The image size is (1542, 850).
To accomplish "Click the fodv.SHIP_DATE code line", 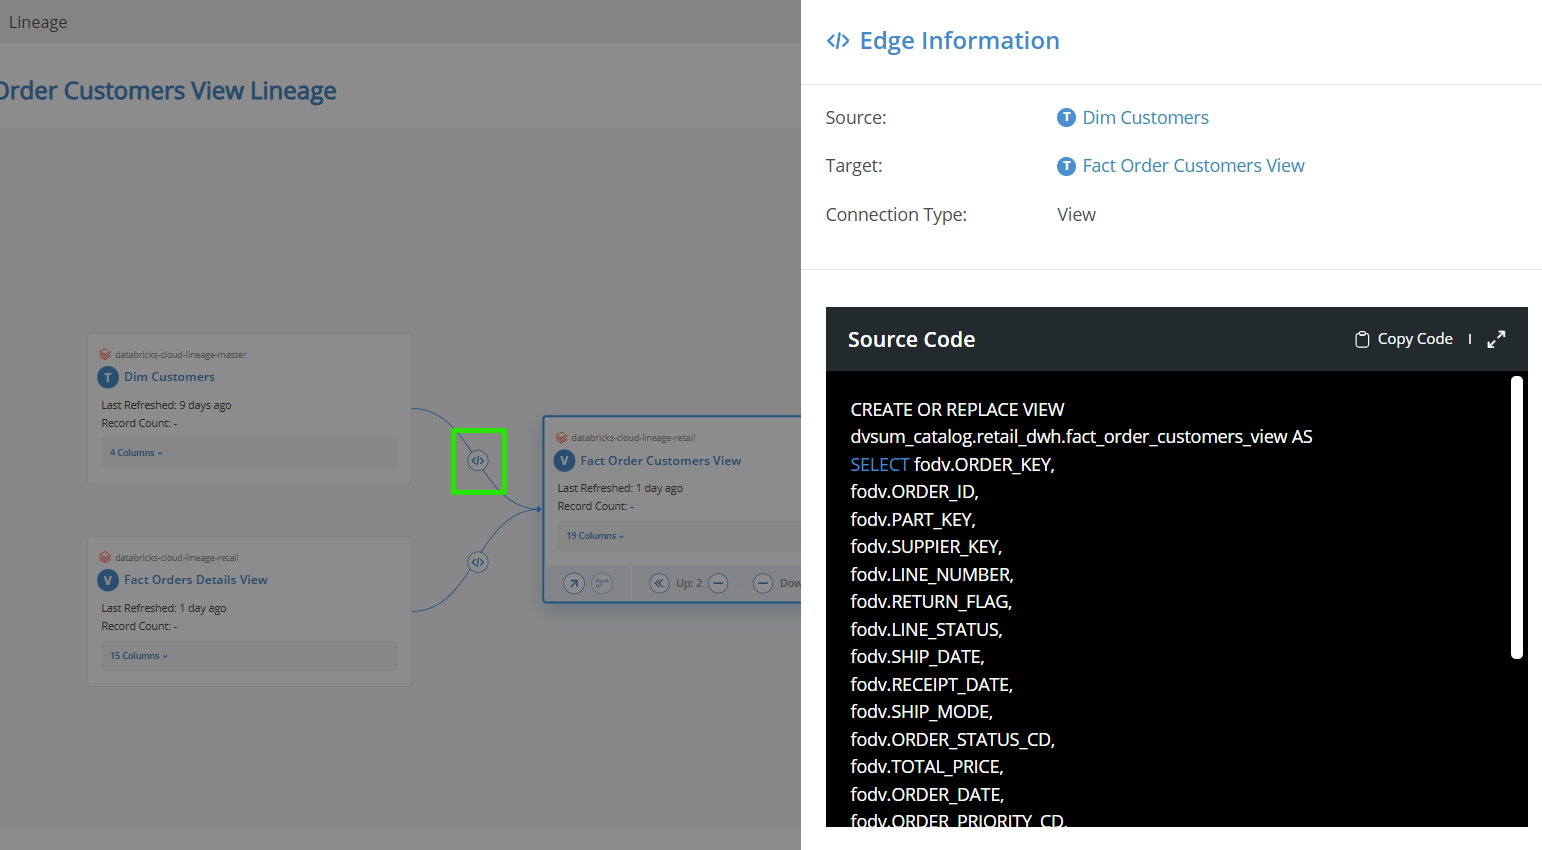I will (917, 657).
